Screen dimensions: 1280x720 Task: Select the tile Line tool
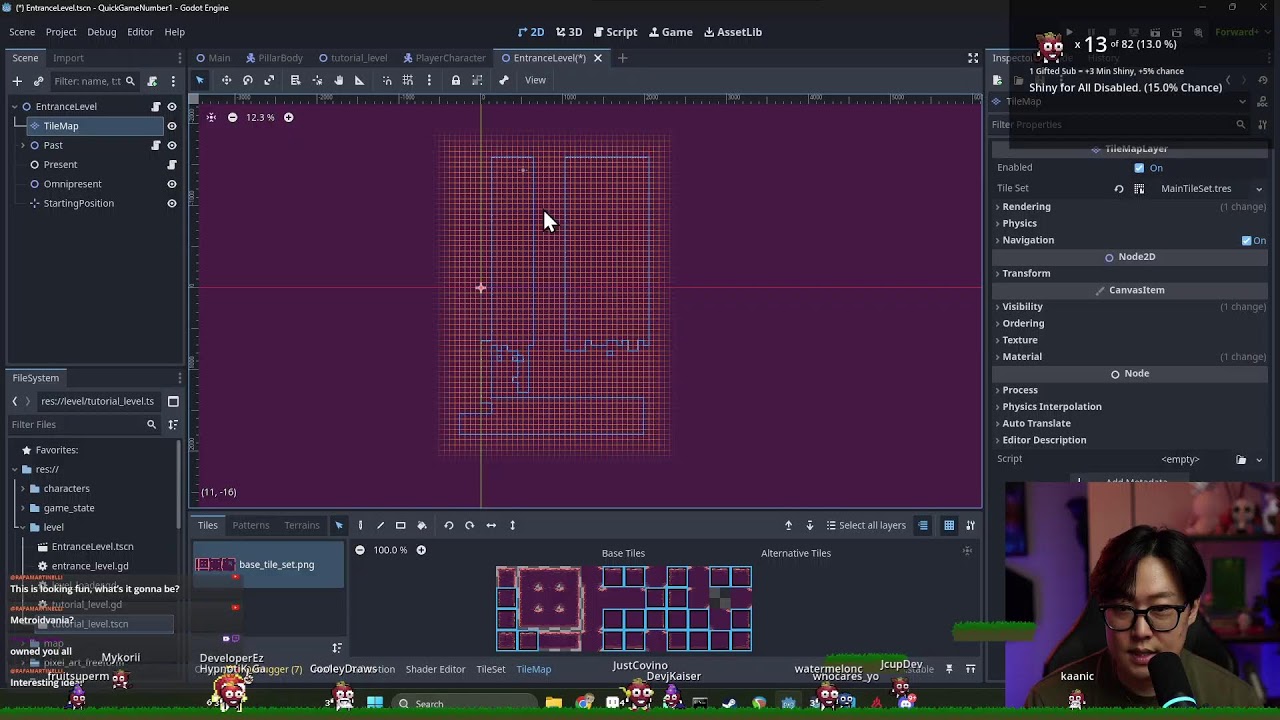(380, 525)
